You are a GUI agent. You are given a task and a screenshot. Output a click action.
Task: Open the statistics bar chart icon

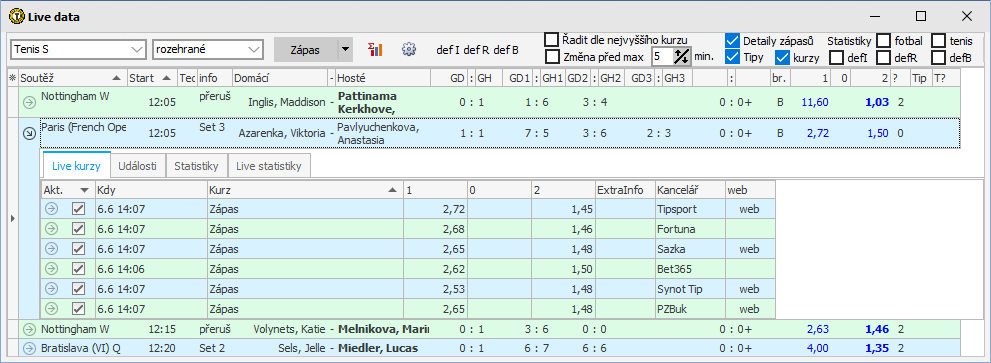375,49
